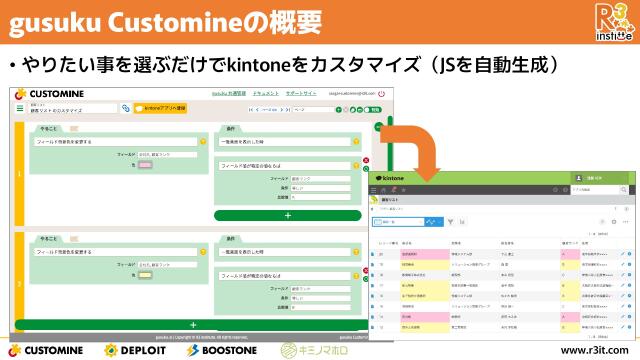Click the kintone app settings icon near more menu
Image resolution: width=640 pixels, height=360 pixels.
(613, 222)
